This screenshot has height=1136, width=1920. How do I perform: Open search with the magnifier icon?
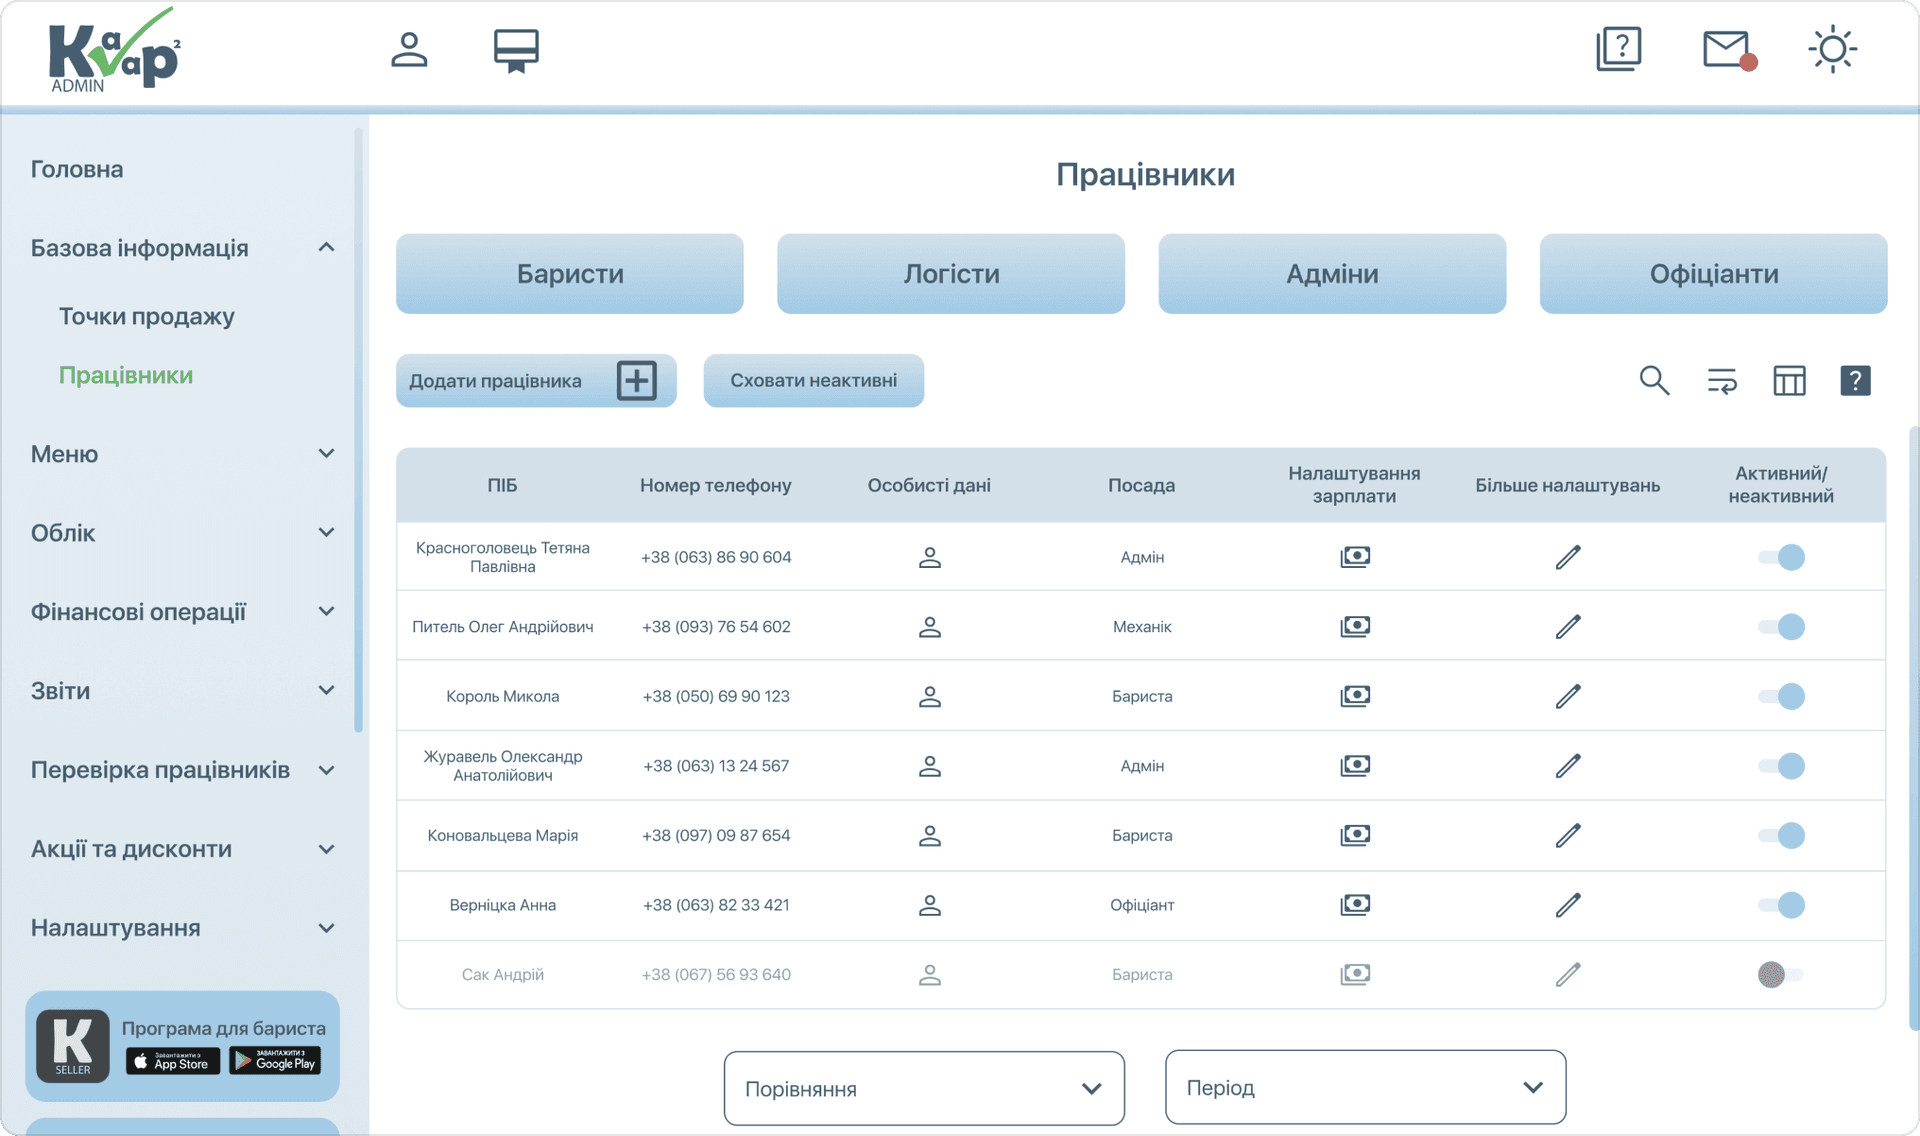pyautogui.click(x=1654, y=380)
